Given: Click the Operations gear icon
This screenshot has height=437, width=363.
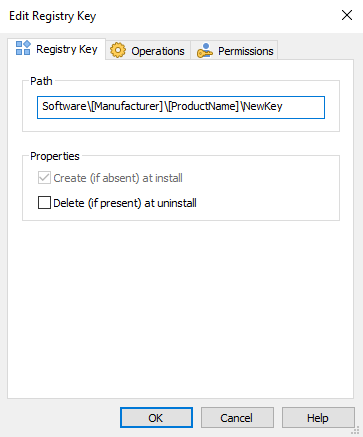Looking at the screenshot, I should coord(118,51).
